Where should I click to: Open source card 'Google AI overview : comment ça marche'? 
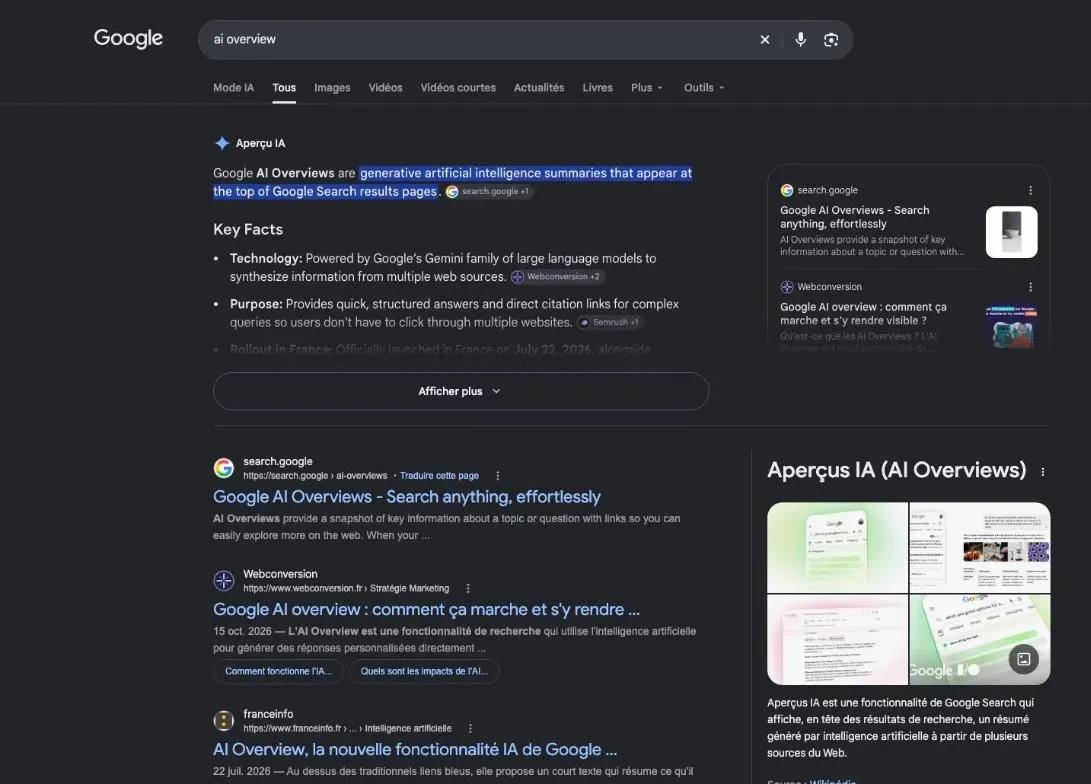tap(863, 314)
